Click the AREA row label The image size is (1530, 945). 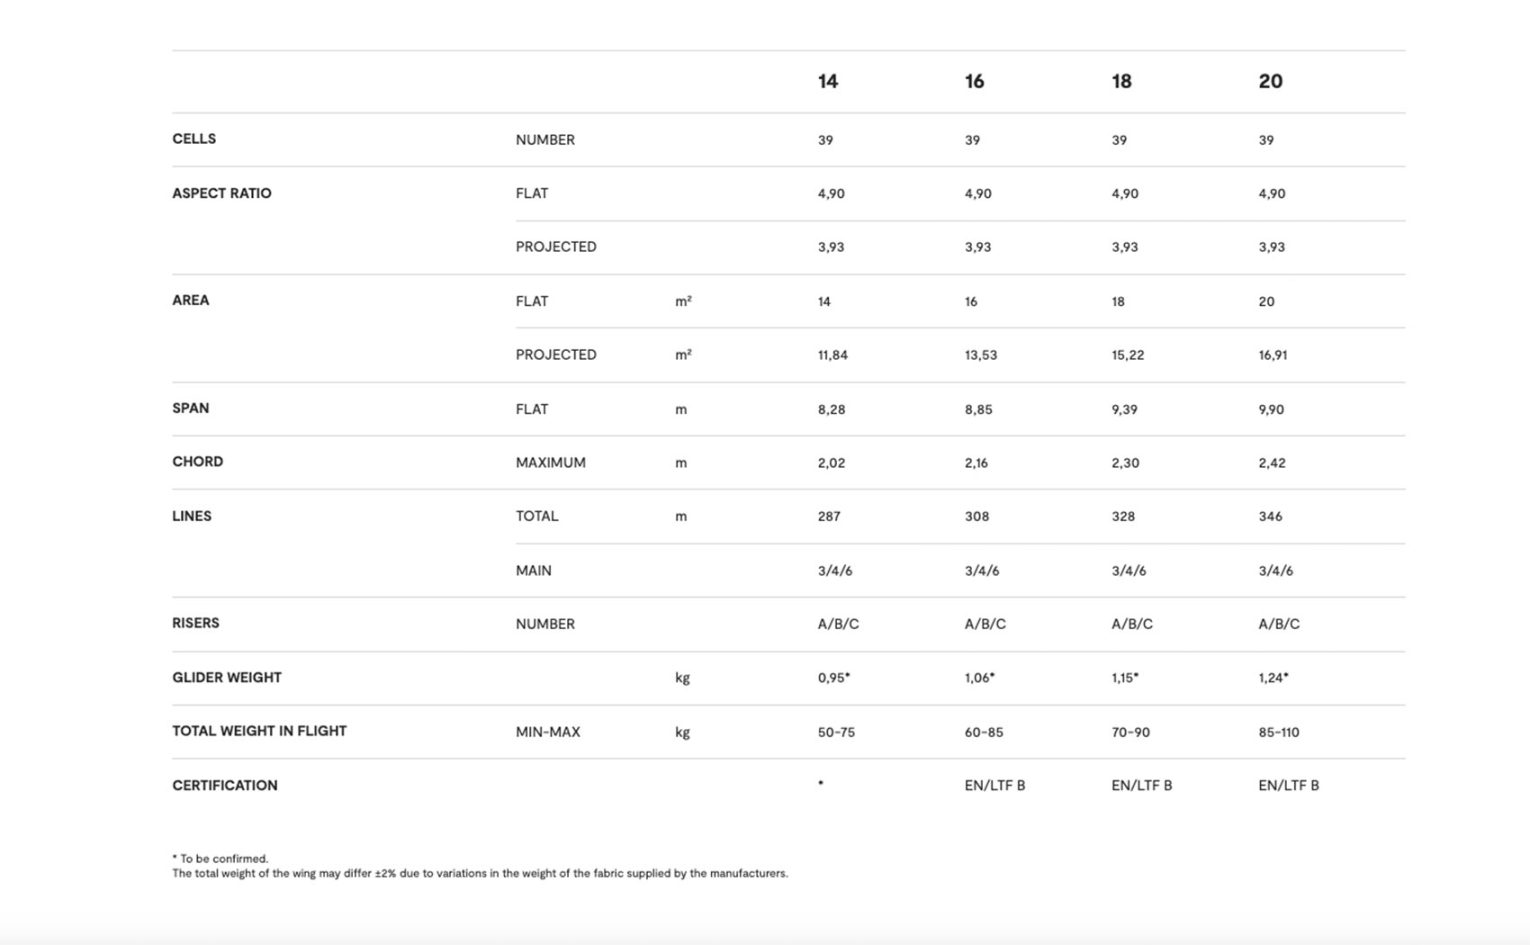190,300
